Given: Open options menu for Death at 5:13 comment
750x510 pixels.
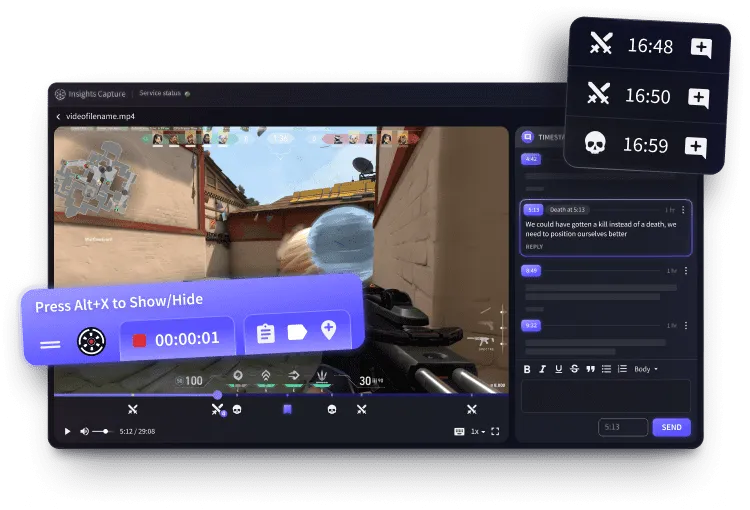Looking at the screenshot, I should 683,210.
